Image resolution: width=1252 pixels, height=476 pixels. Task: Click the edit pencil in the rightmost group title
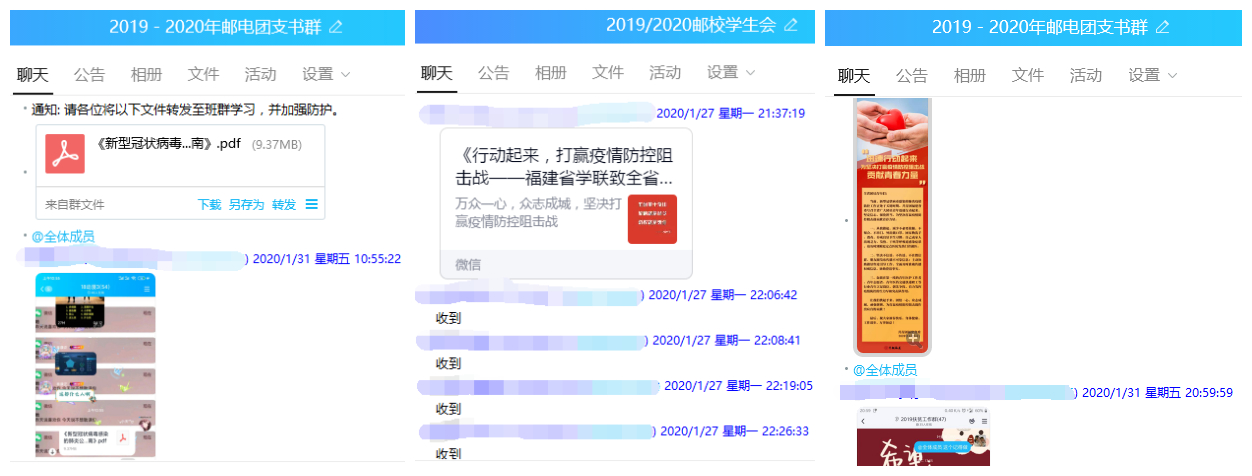click(1162, 27)
